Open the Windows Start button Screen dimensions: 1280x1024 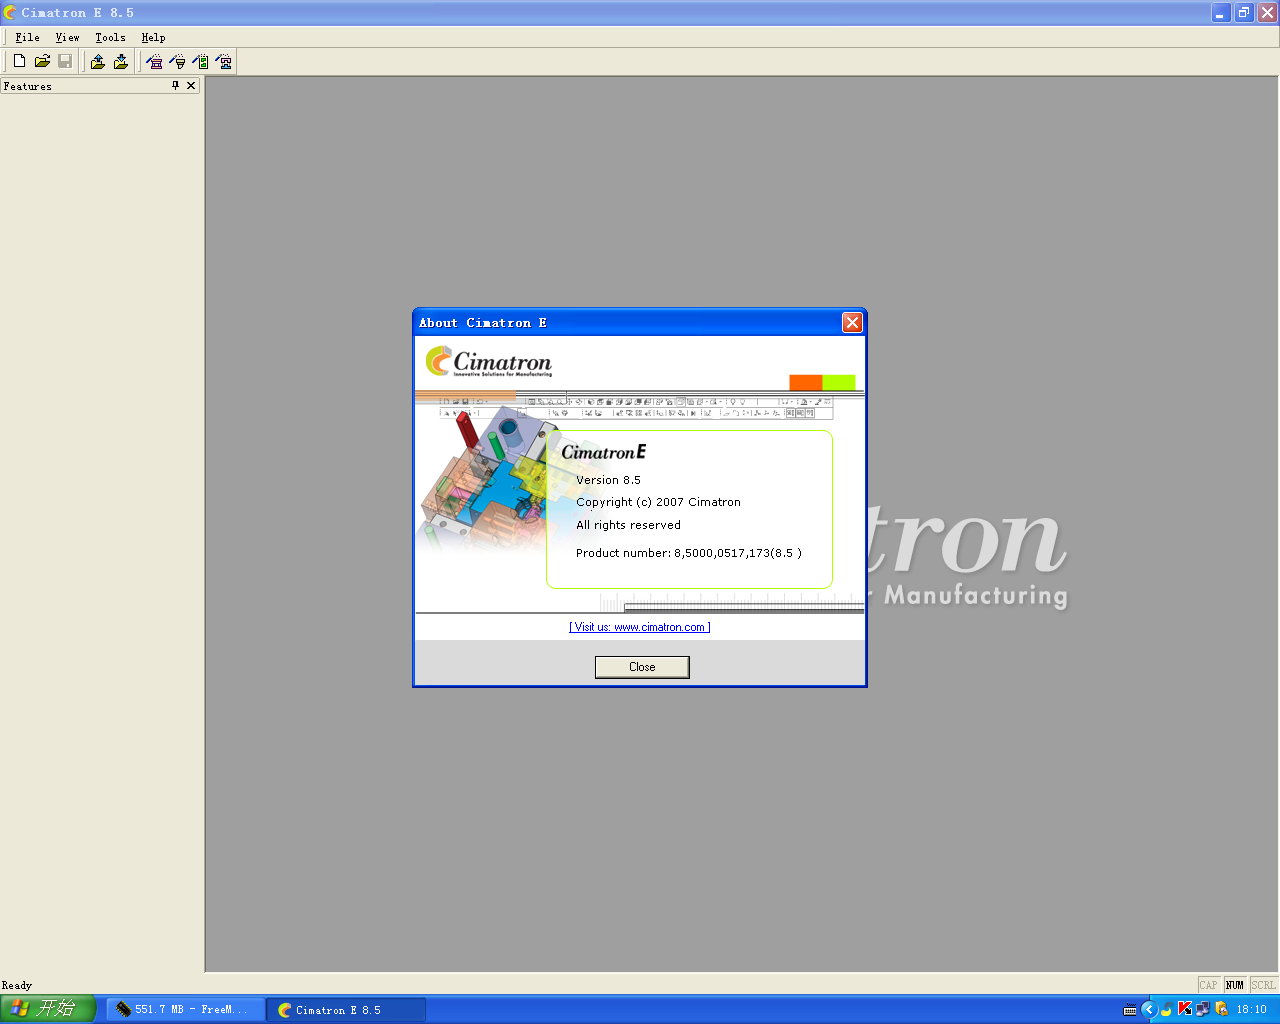pos(48,1009)
